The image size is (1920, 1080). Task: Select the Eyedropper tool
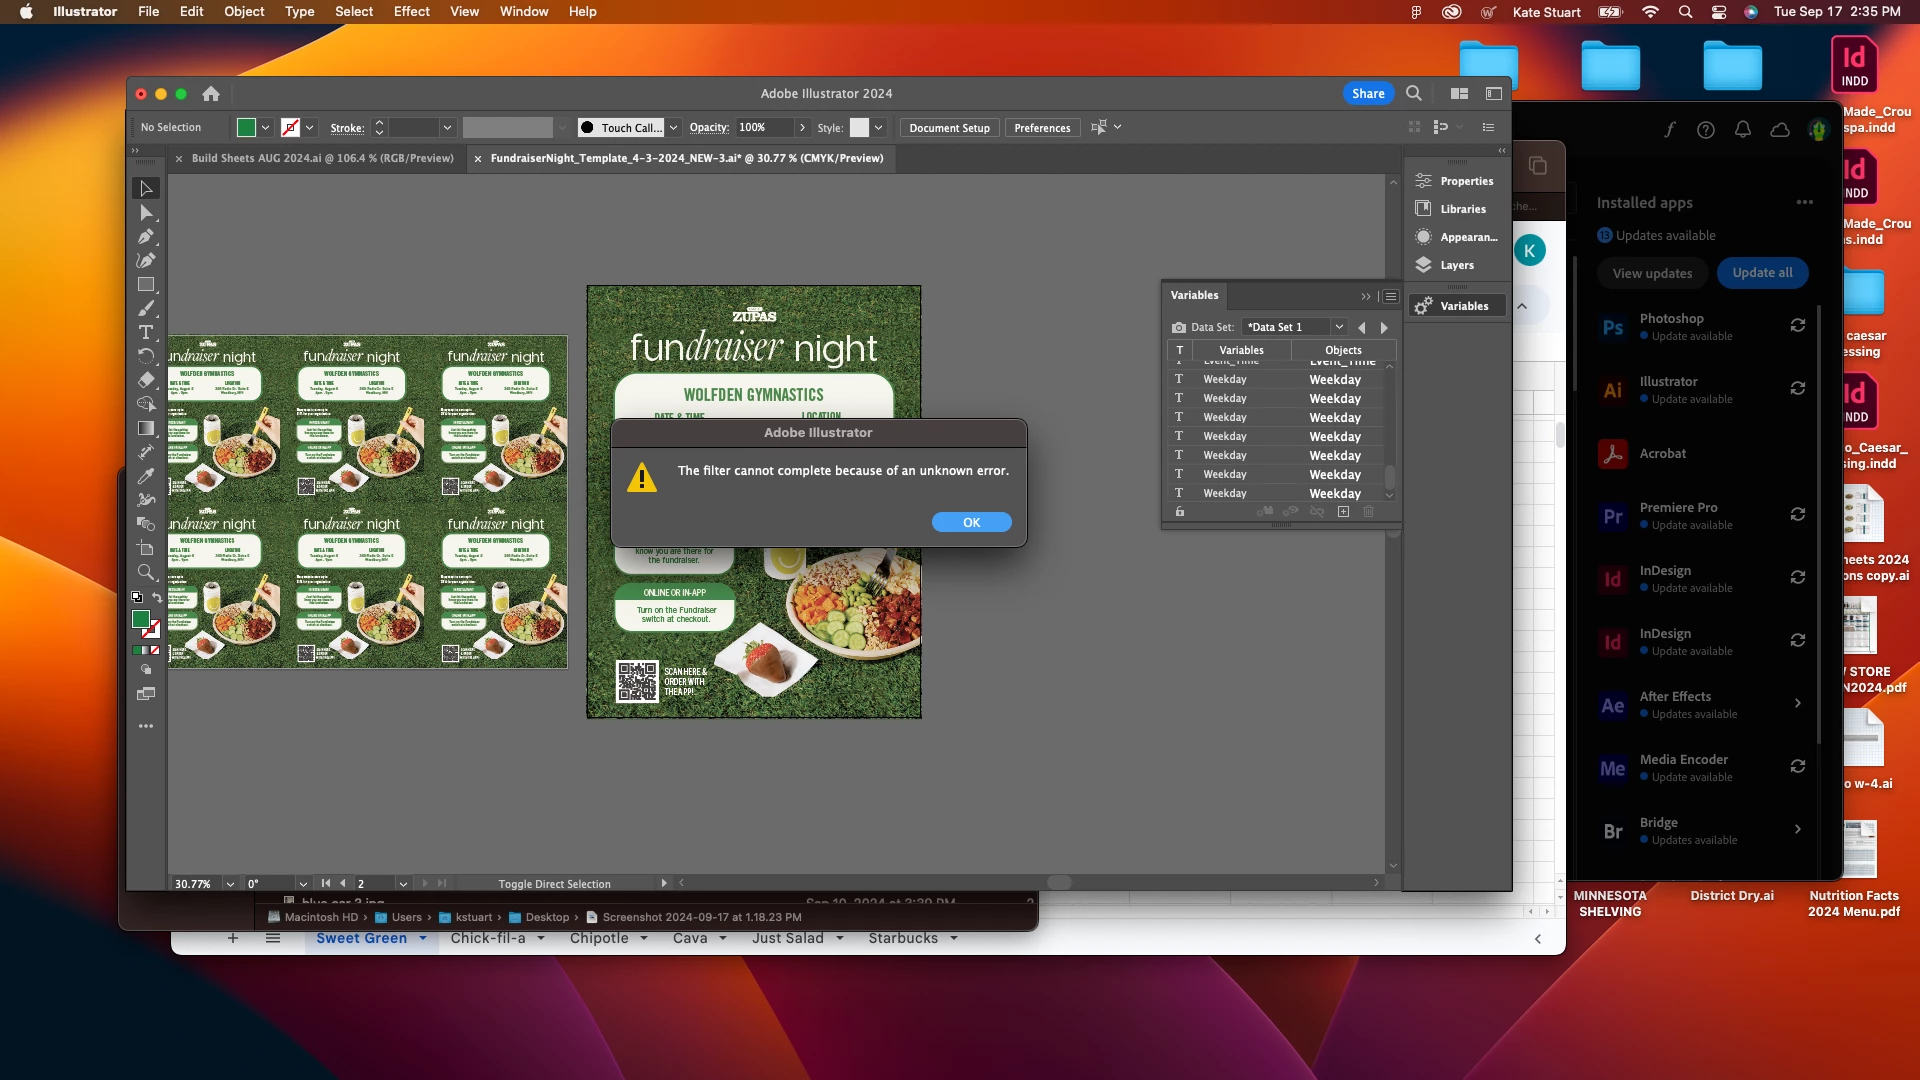145,476
